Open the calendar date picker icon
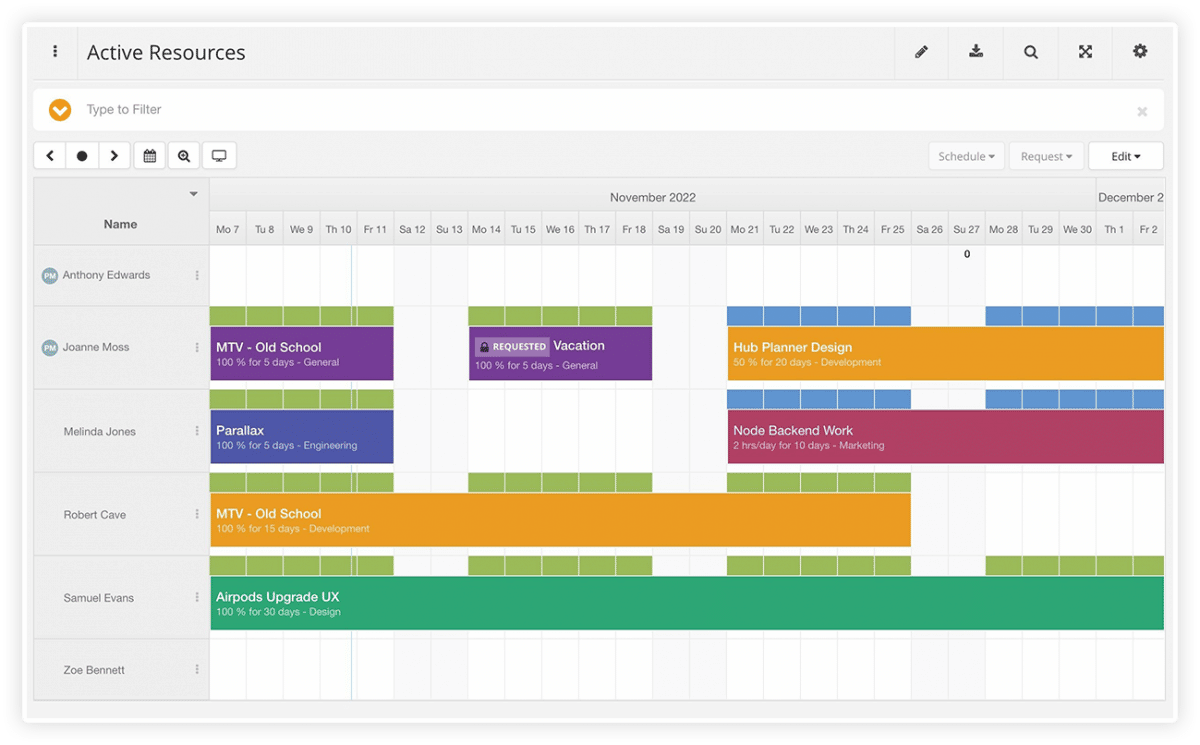This screenshot has height=745, width=1200. pos(150,156)
